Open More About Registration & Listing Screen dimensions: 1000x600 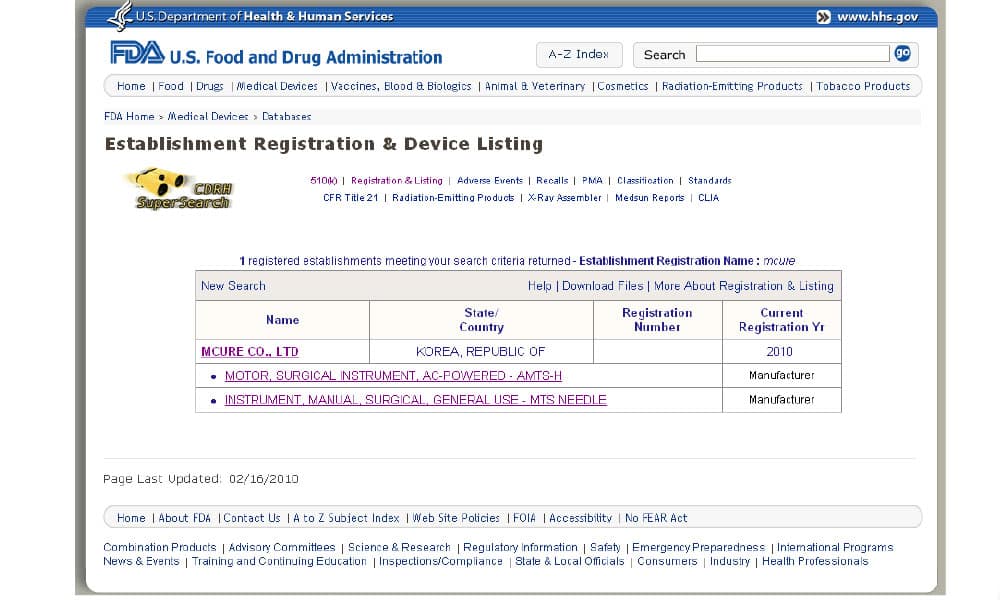(x=744, y=286)
